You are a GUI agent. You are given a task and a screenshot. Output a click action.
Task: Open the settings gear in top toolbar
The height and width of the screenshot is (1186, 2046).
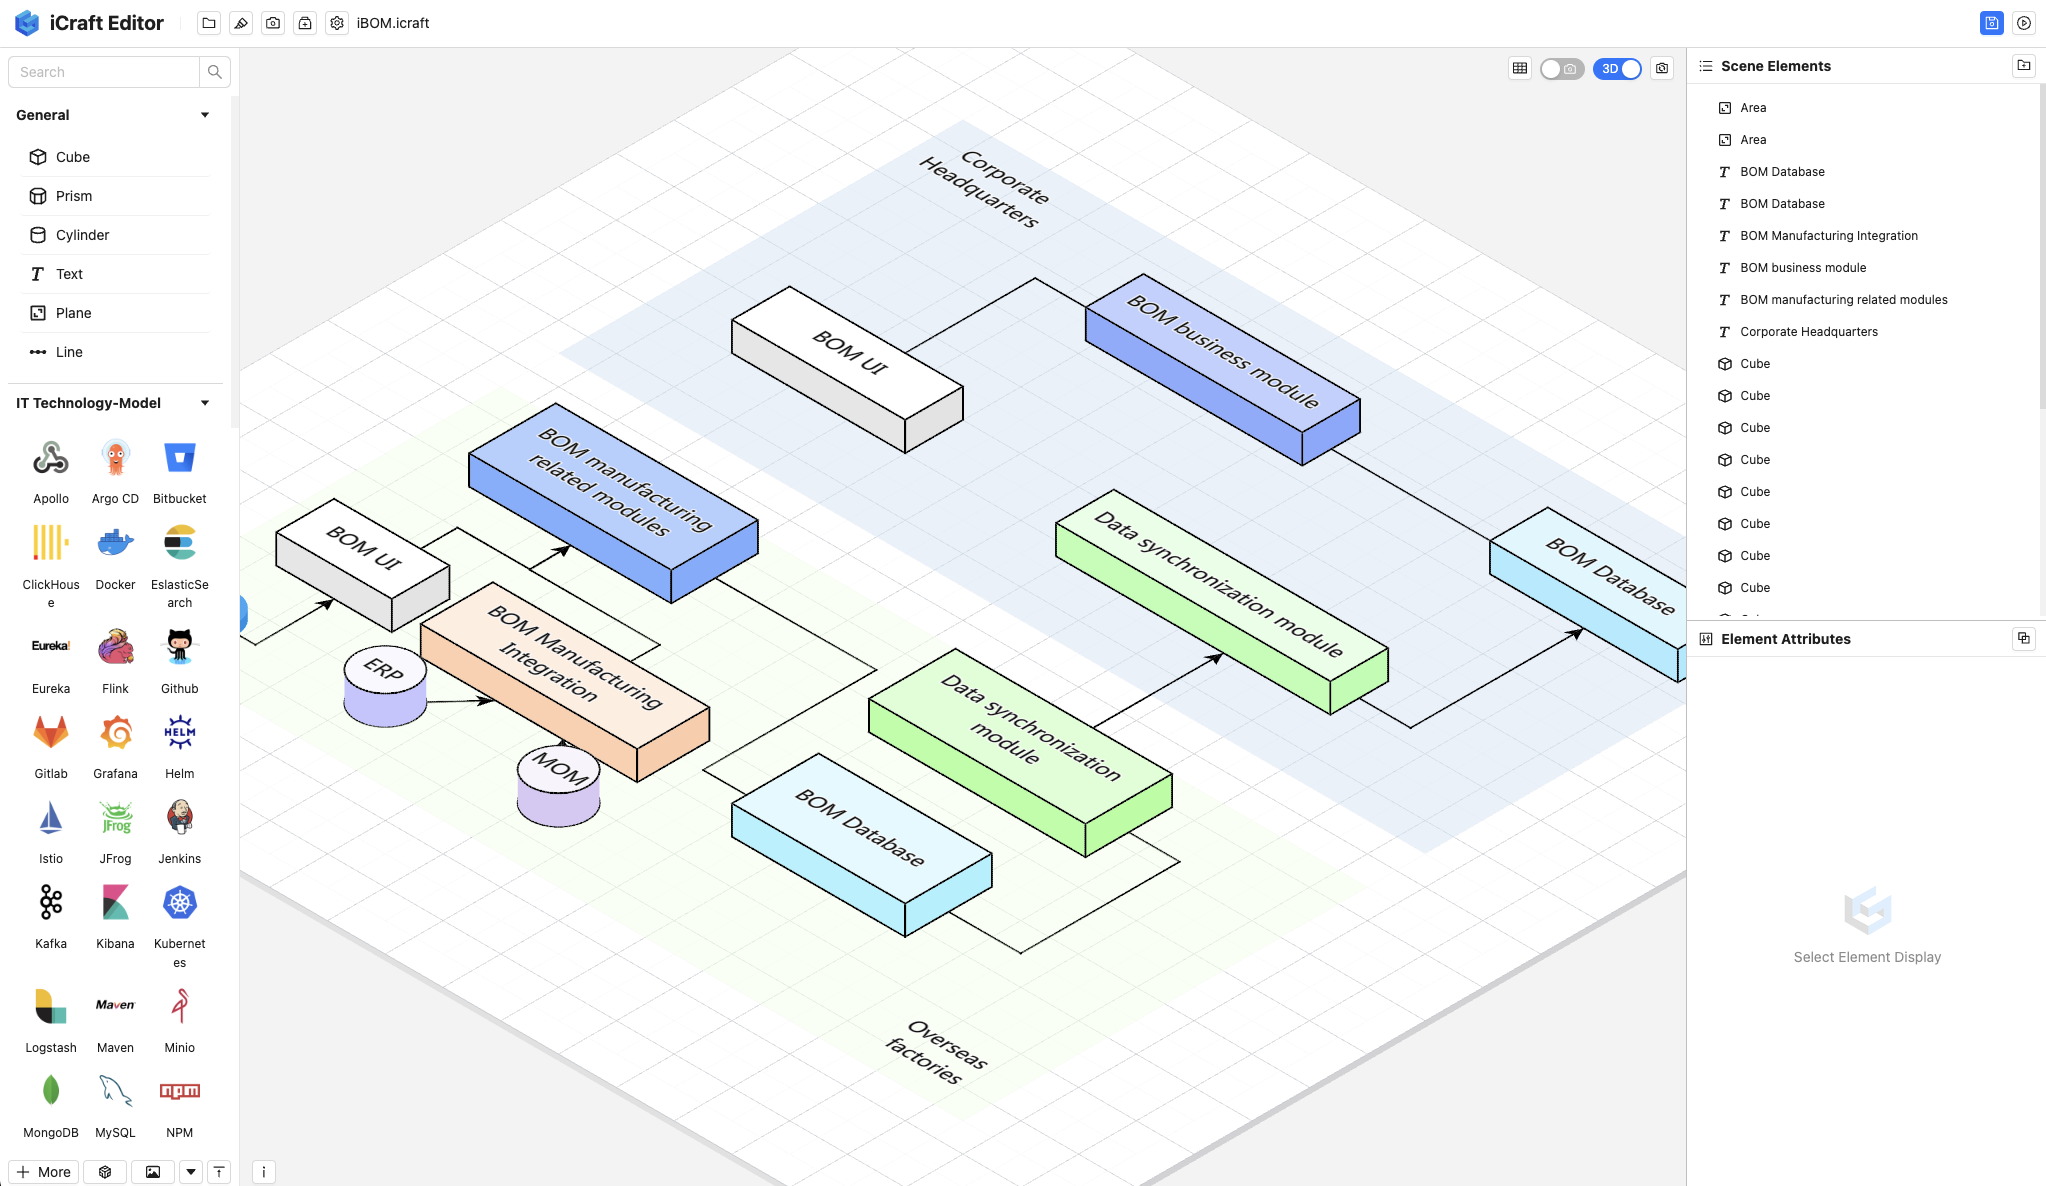tap(337, 23)
